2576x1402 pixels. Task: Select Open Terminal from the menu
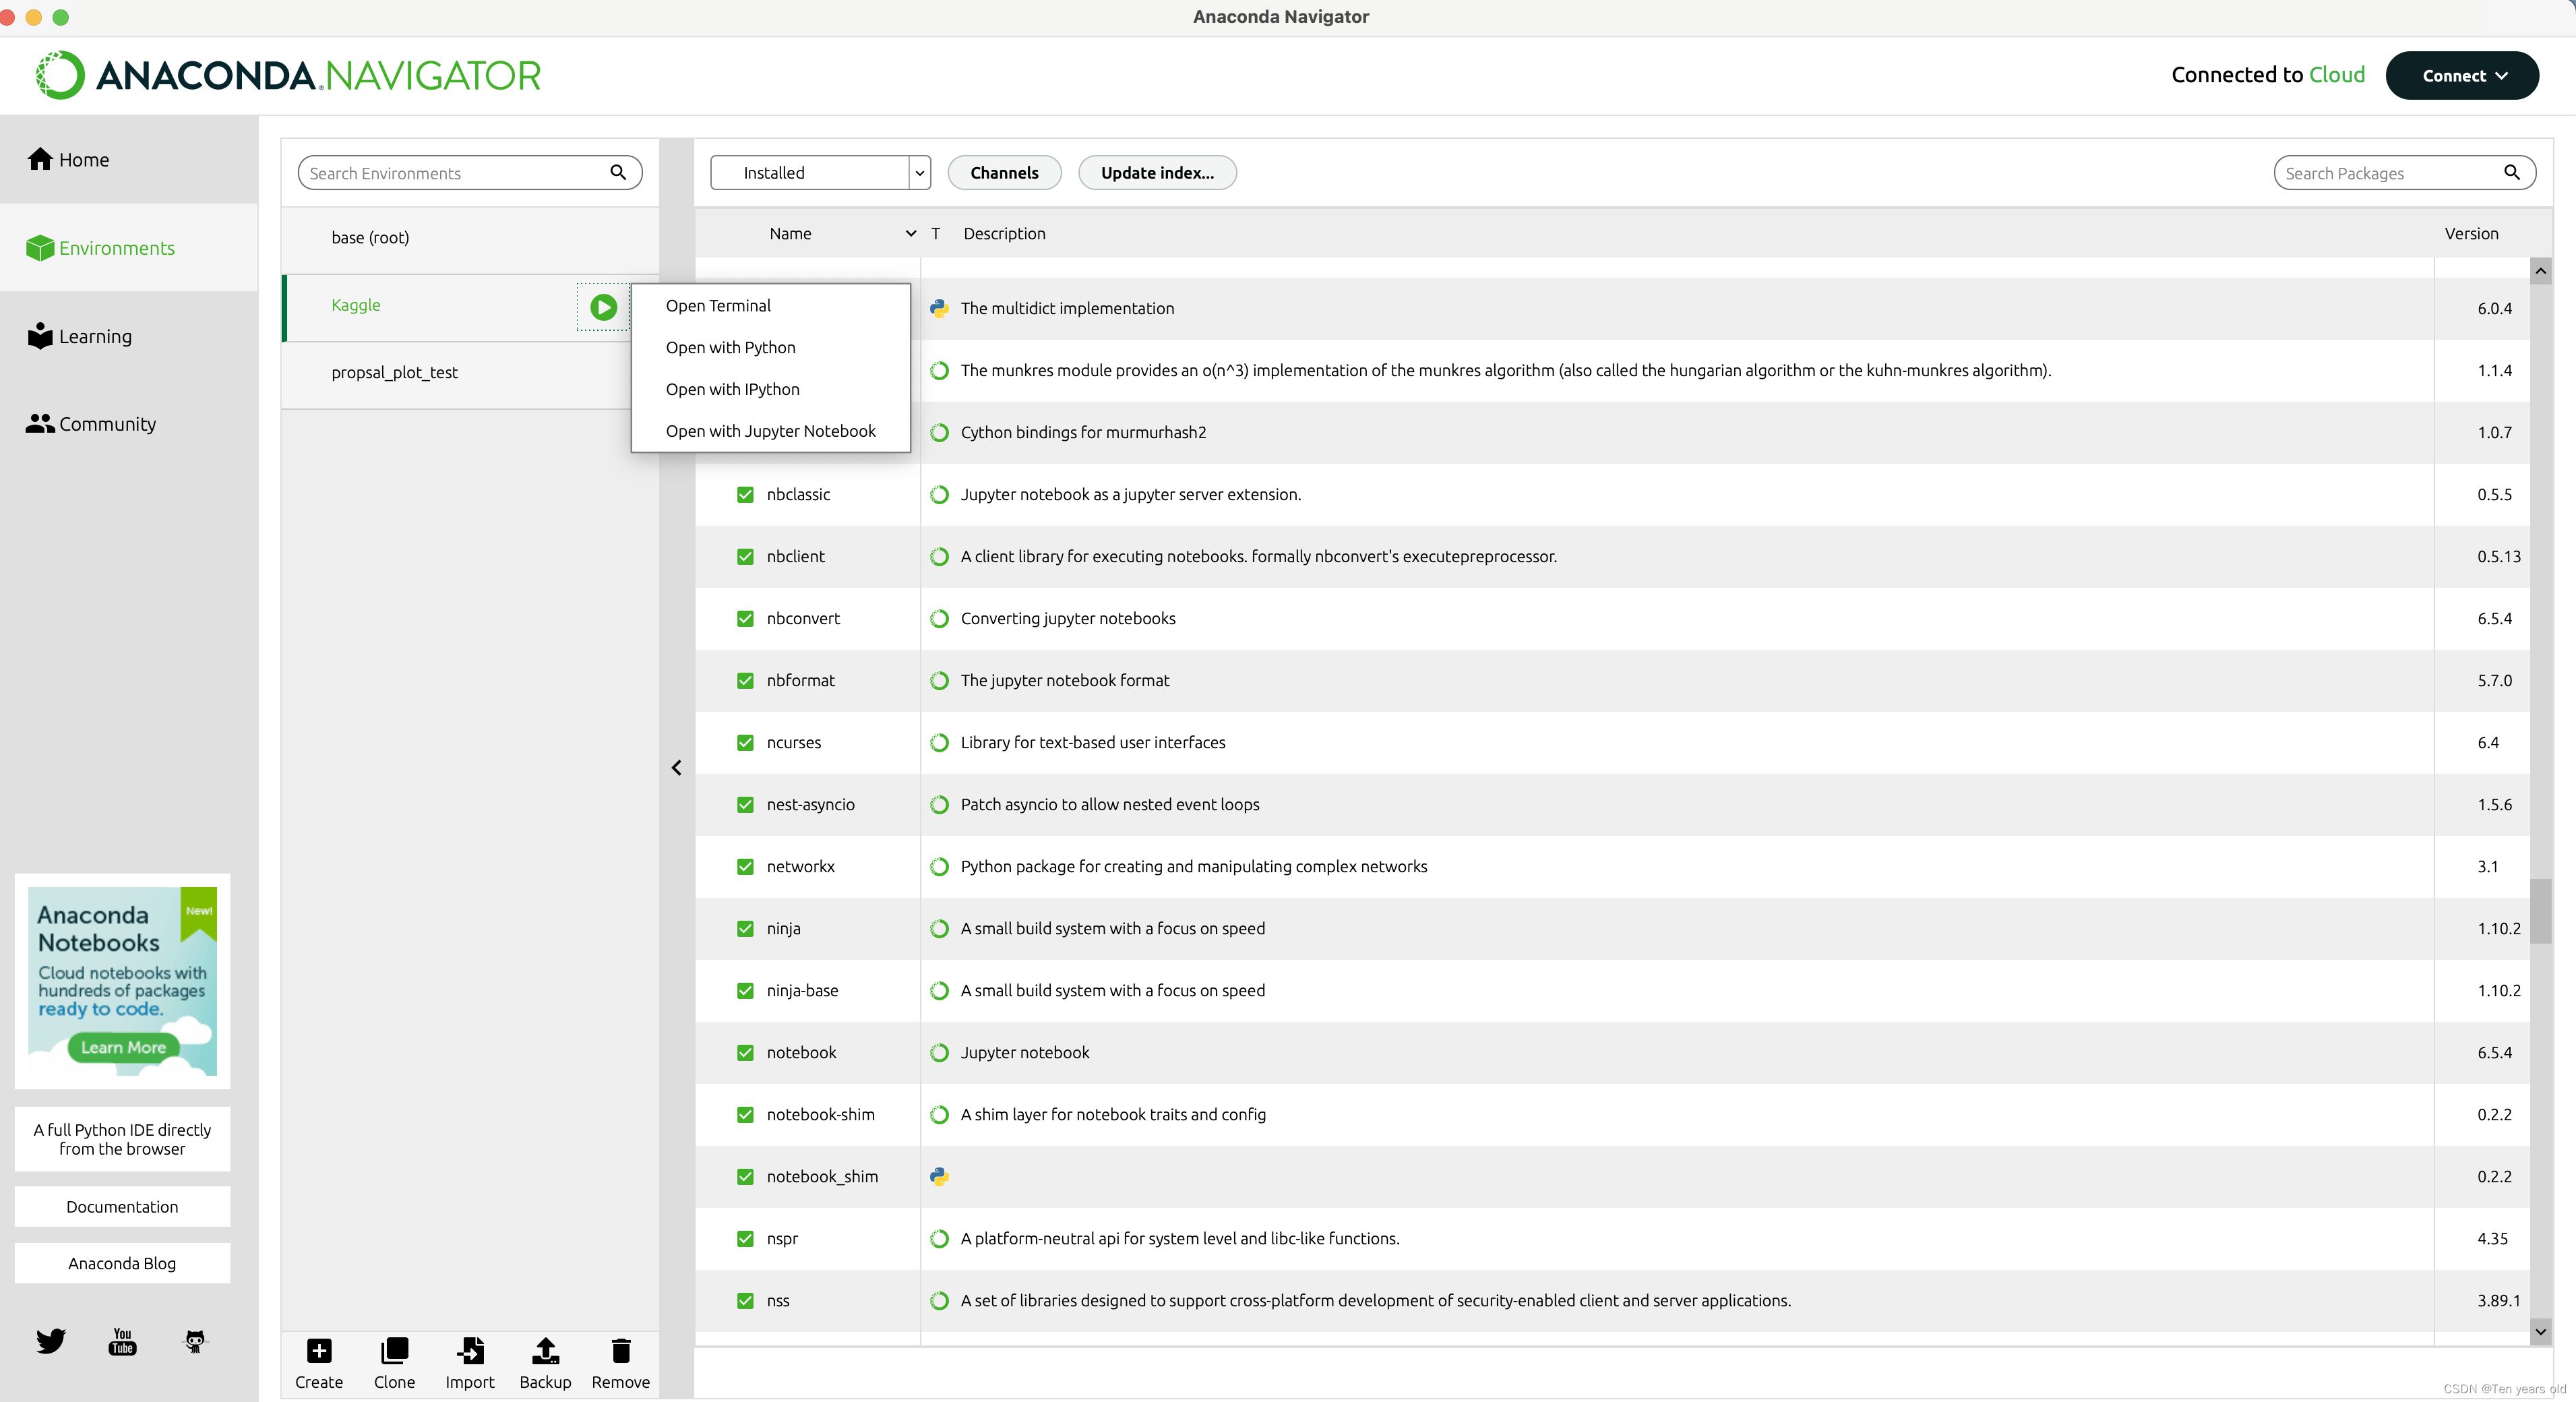tap(770, 305)
